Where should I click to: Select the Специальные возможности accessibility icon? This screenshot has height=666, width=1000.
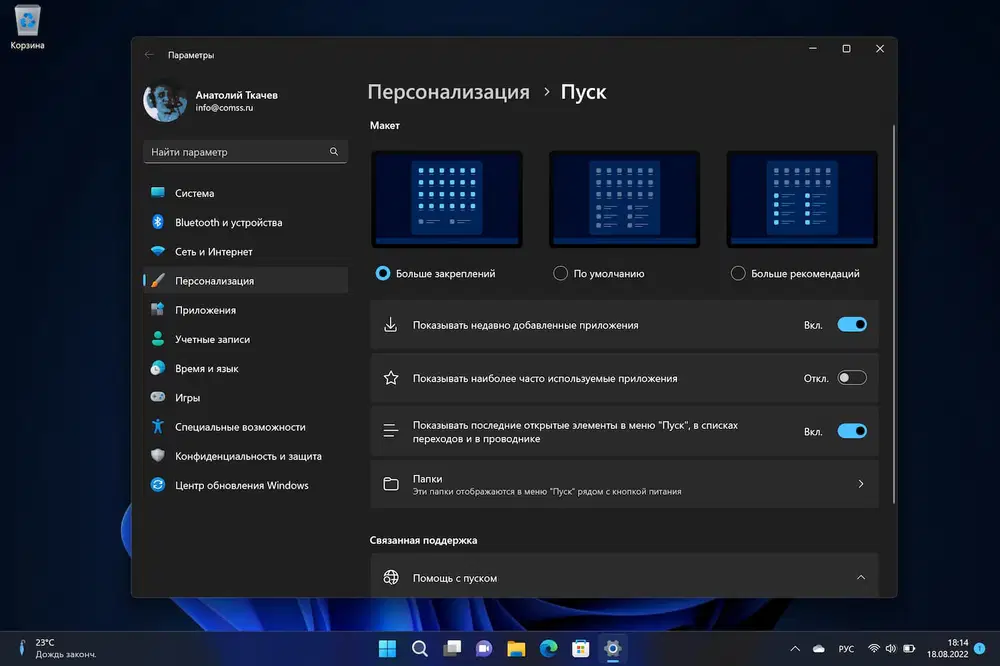157,427
